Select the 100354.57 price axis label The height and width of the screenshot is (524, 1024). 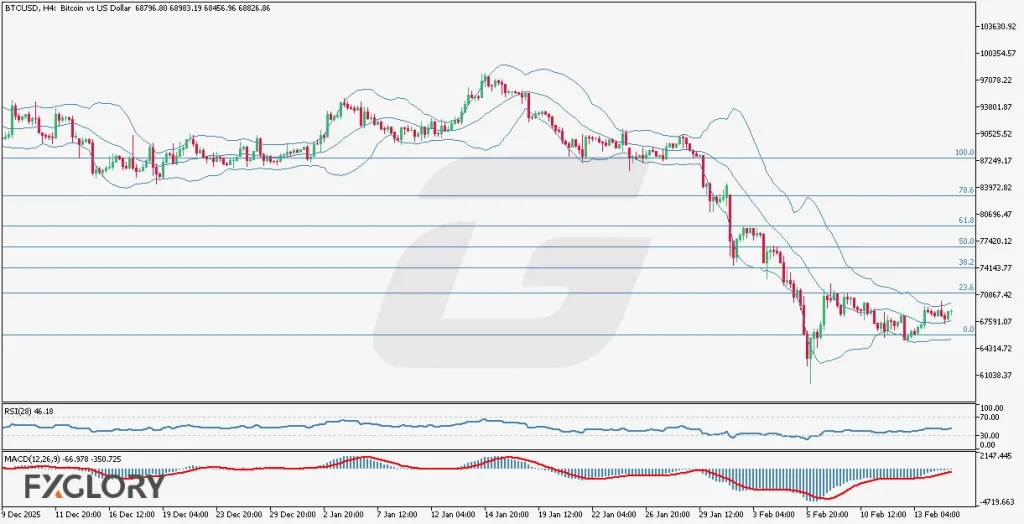[x=997, y=53]
